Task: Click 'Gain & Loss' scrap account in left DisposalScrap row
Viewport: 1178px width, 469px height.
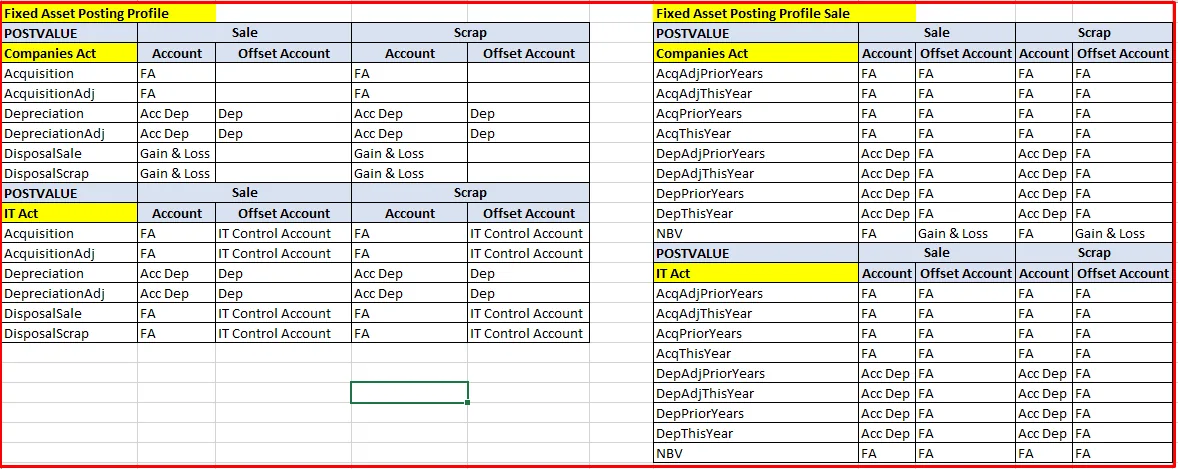Action: (x=388, y=174)
